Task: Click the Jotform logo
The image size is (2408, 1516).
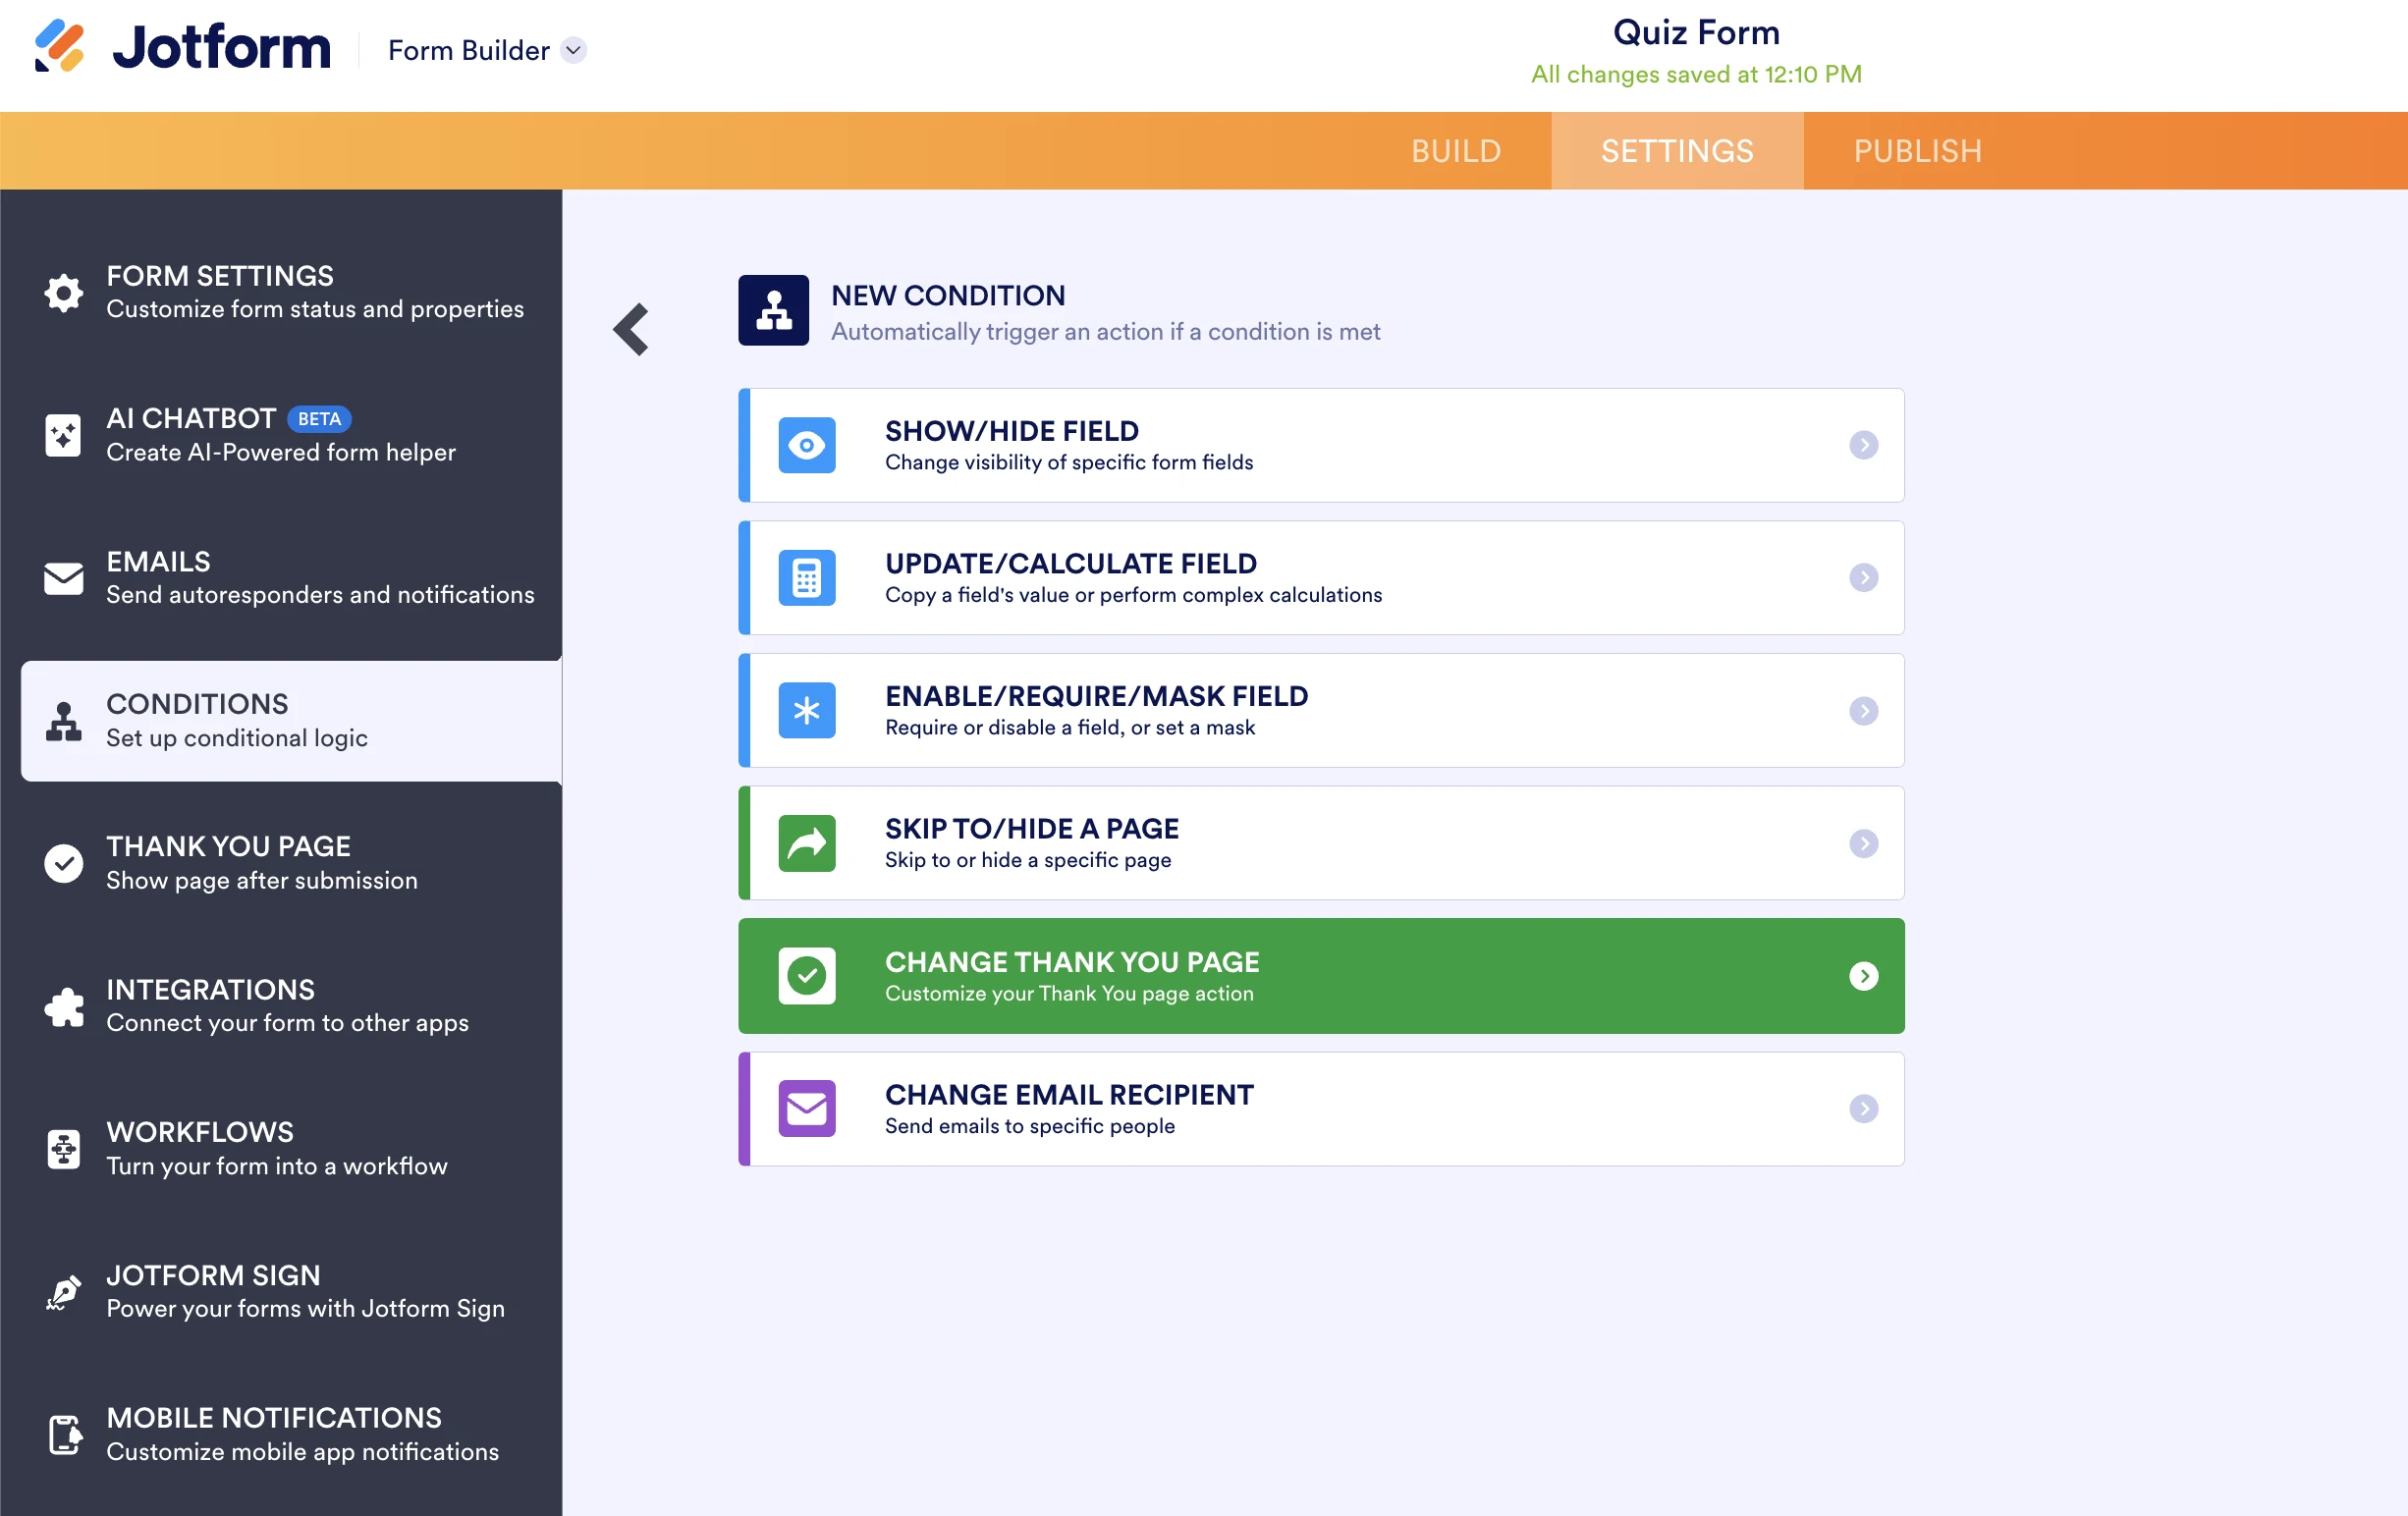Action: [x=182, y=46]
